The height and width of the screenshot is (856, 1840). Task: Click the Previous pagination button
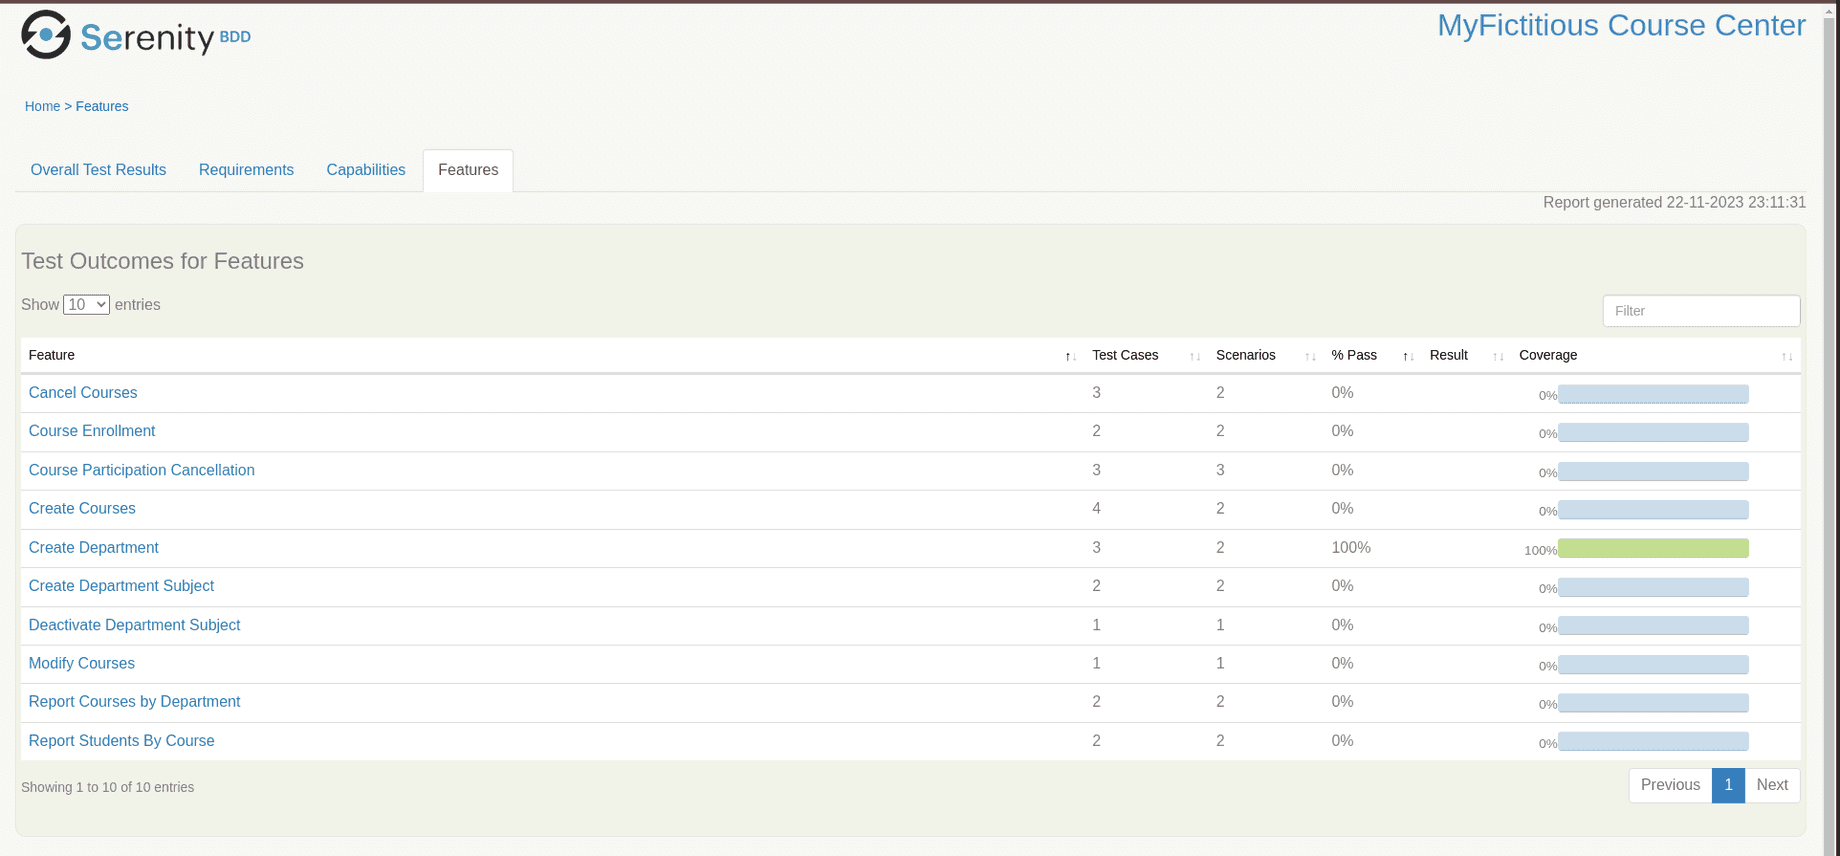point(1670,785)
